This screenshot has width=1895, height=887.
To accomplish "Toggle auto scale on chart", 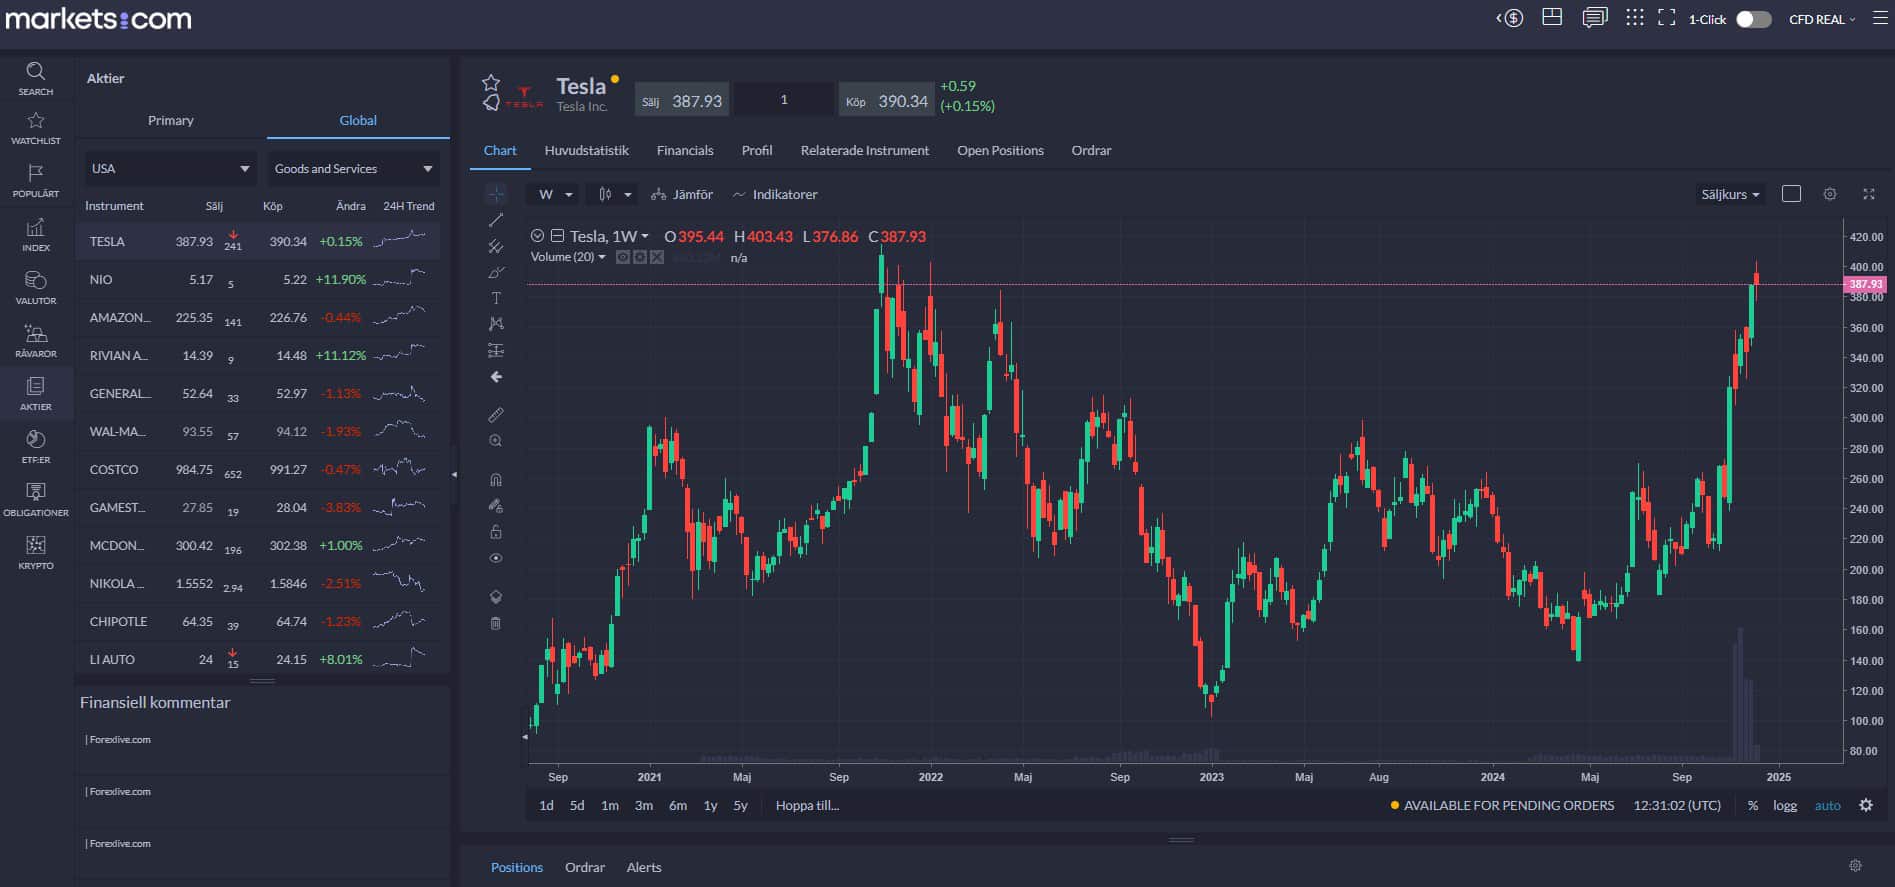I will (1828, 805).
